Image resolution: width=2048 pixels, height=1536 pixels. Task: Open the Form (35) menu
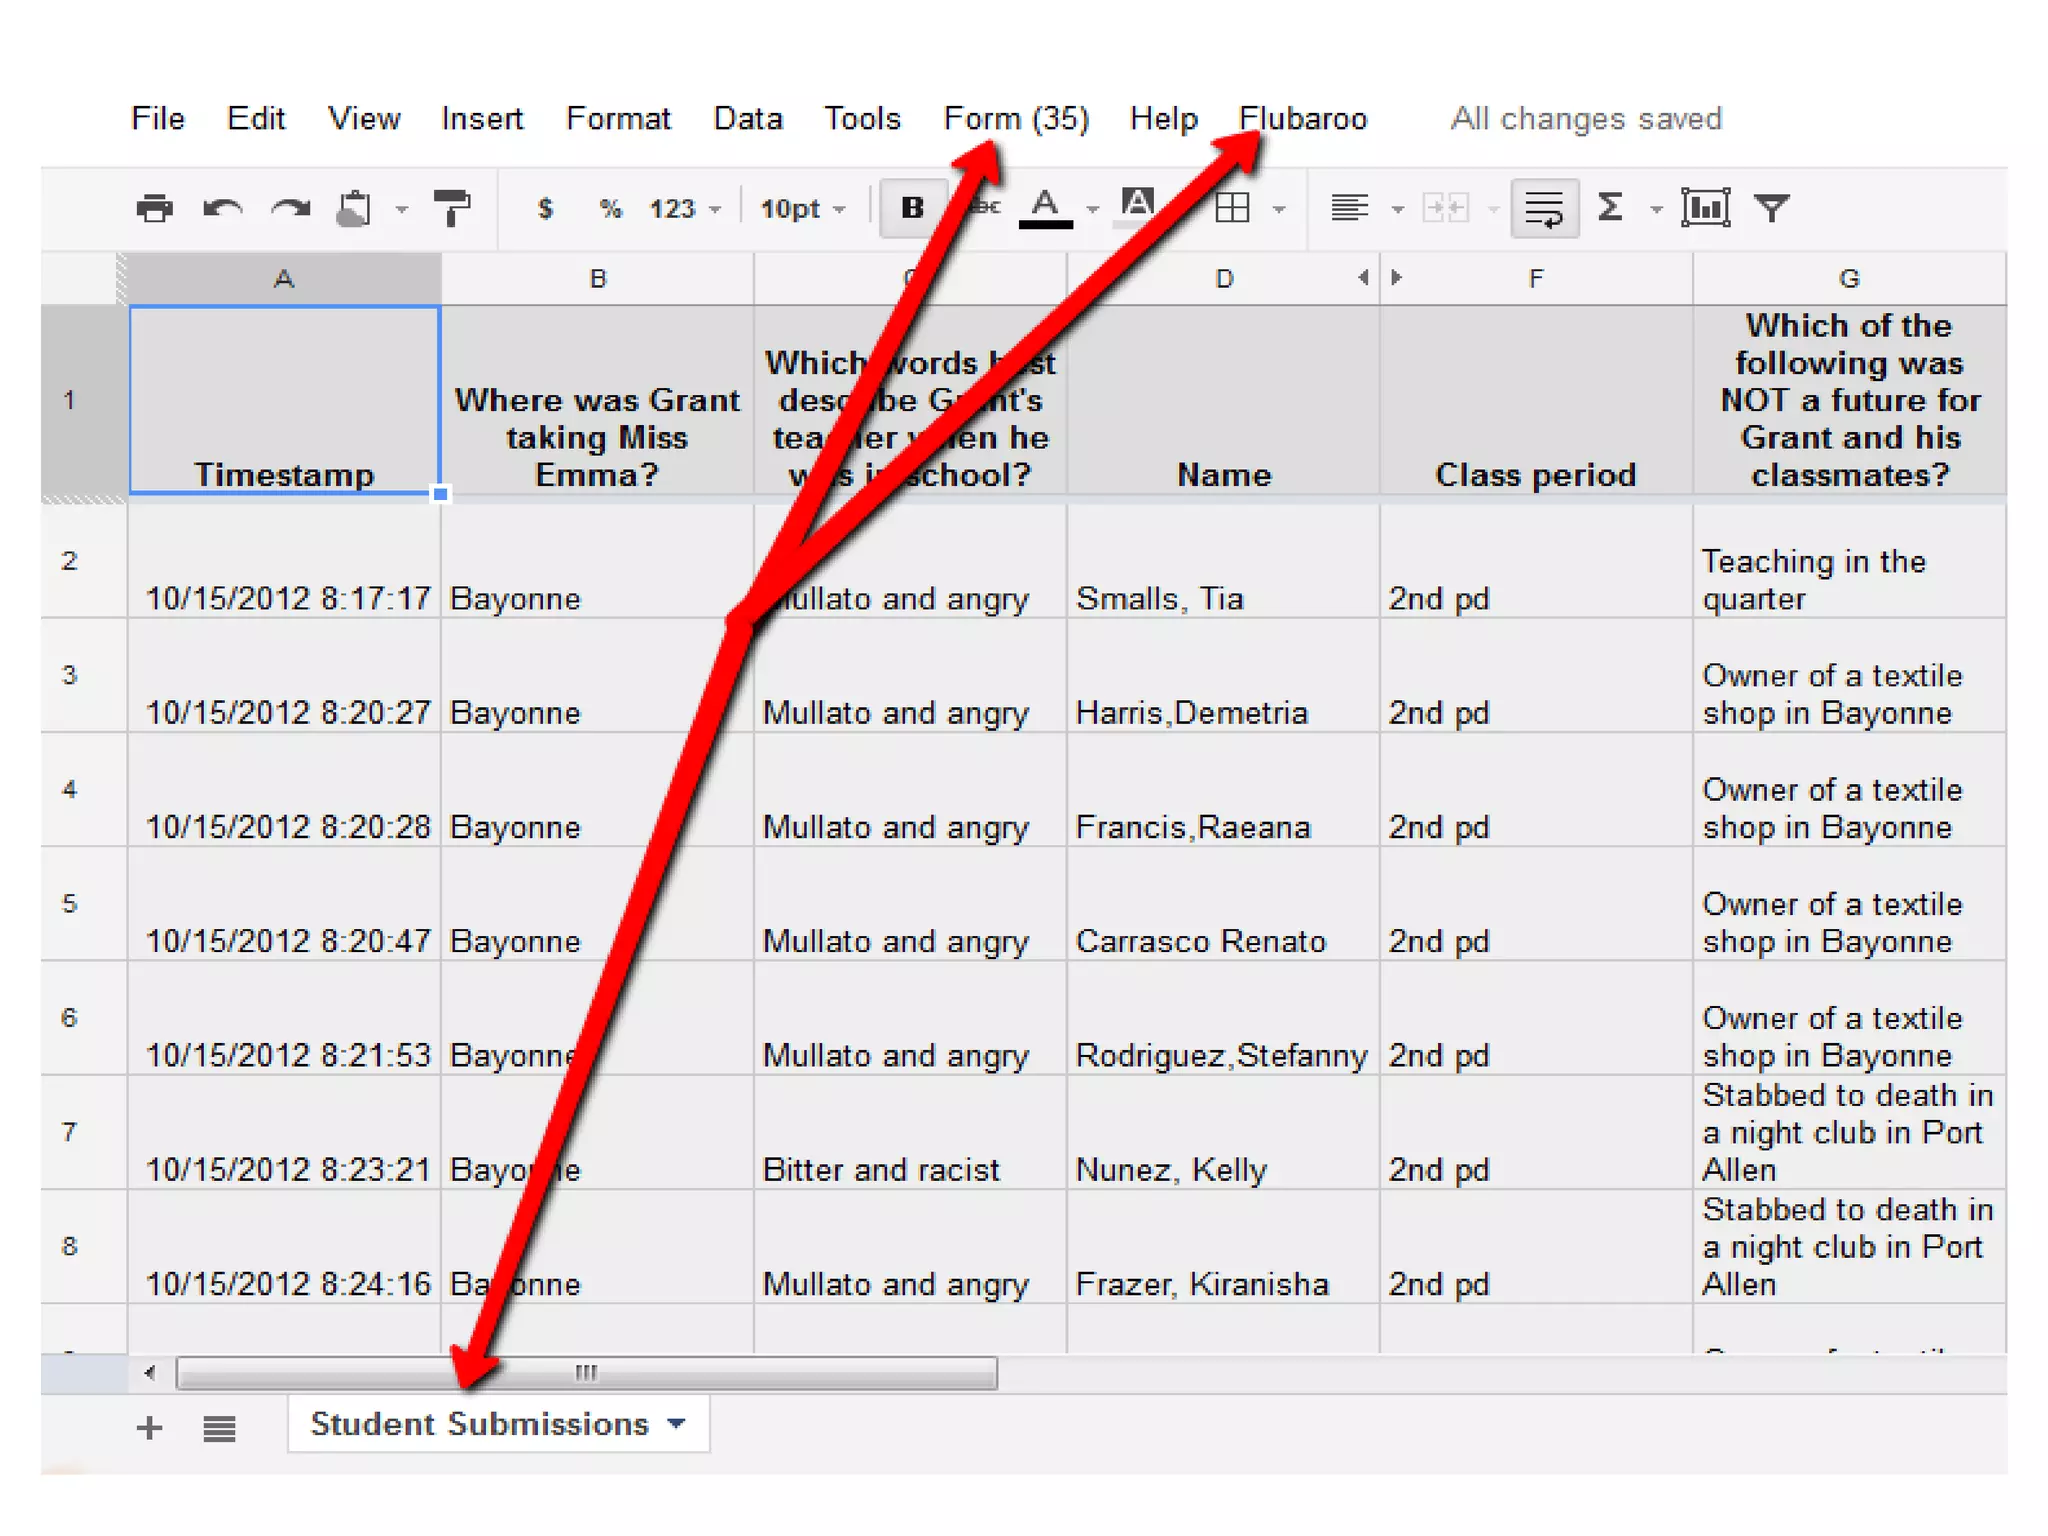[x=1016, y=118]
